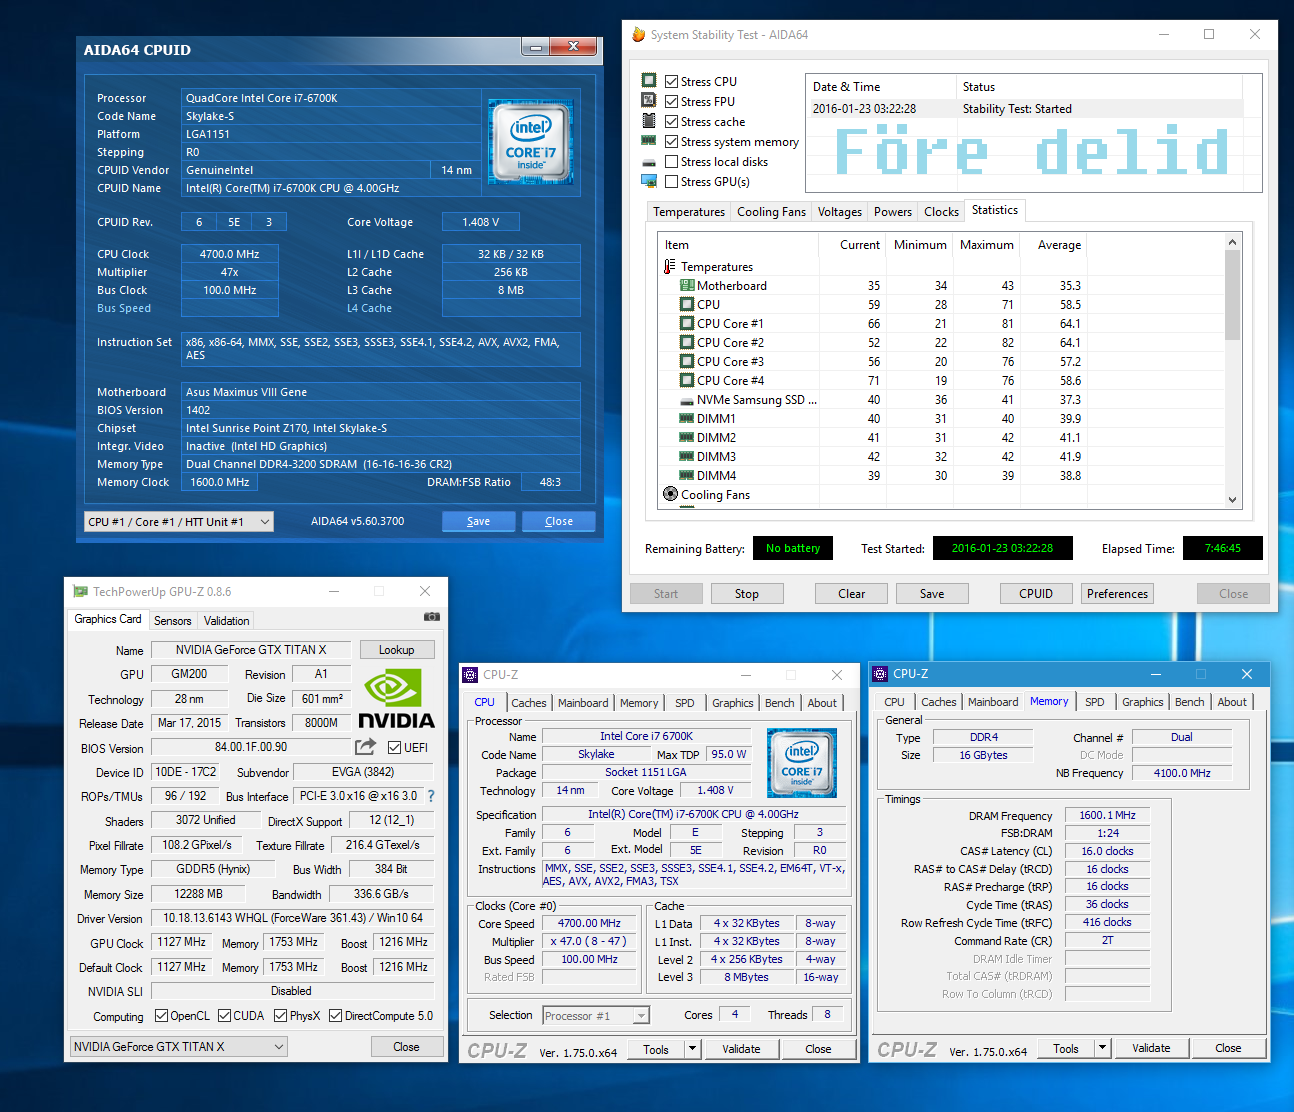Screen dimensions: 1294x1112
Task: Click the Maximum column header
Action: (986, 245)
